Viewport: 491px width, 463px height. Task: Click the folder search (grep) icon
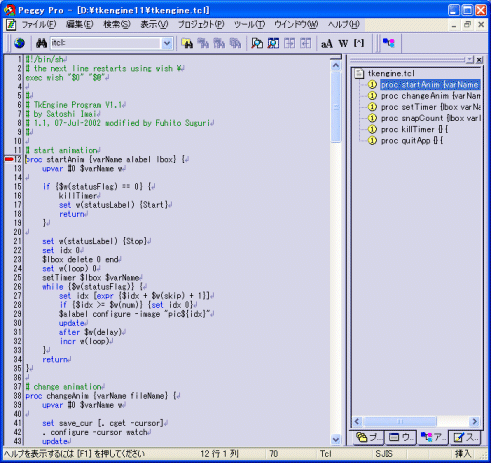pyautogui.click(x=187, y=43)
